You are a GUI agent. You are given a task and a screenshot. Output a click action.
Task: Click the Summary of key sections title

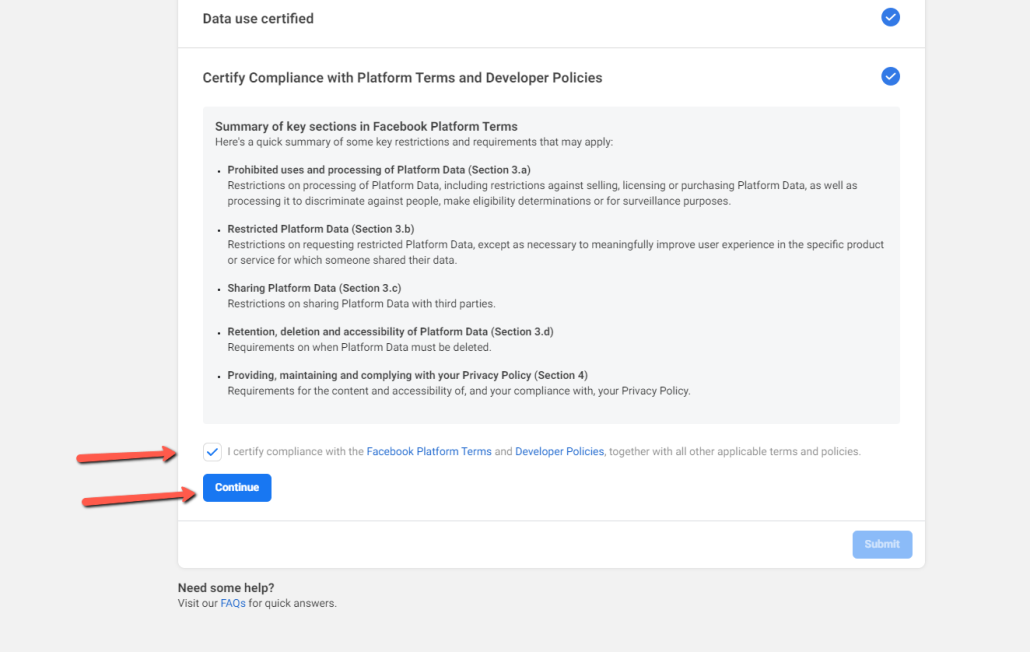[x=366, y=126]
